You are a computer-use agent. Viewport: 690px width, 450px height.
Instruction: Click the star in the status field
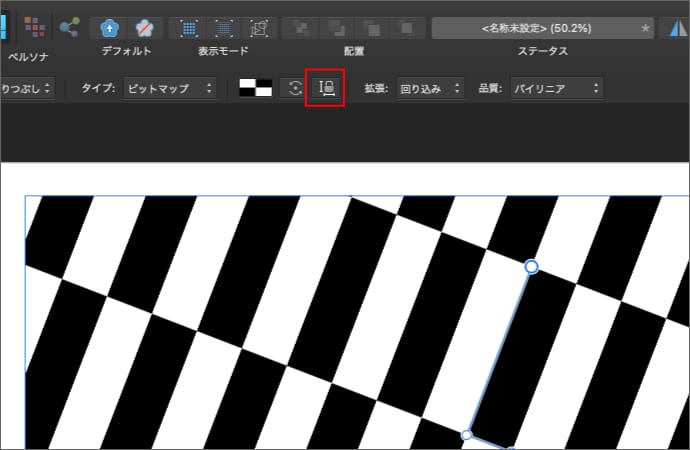click(x=646, y=27)
